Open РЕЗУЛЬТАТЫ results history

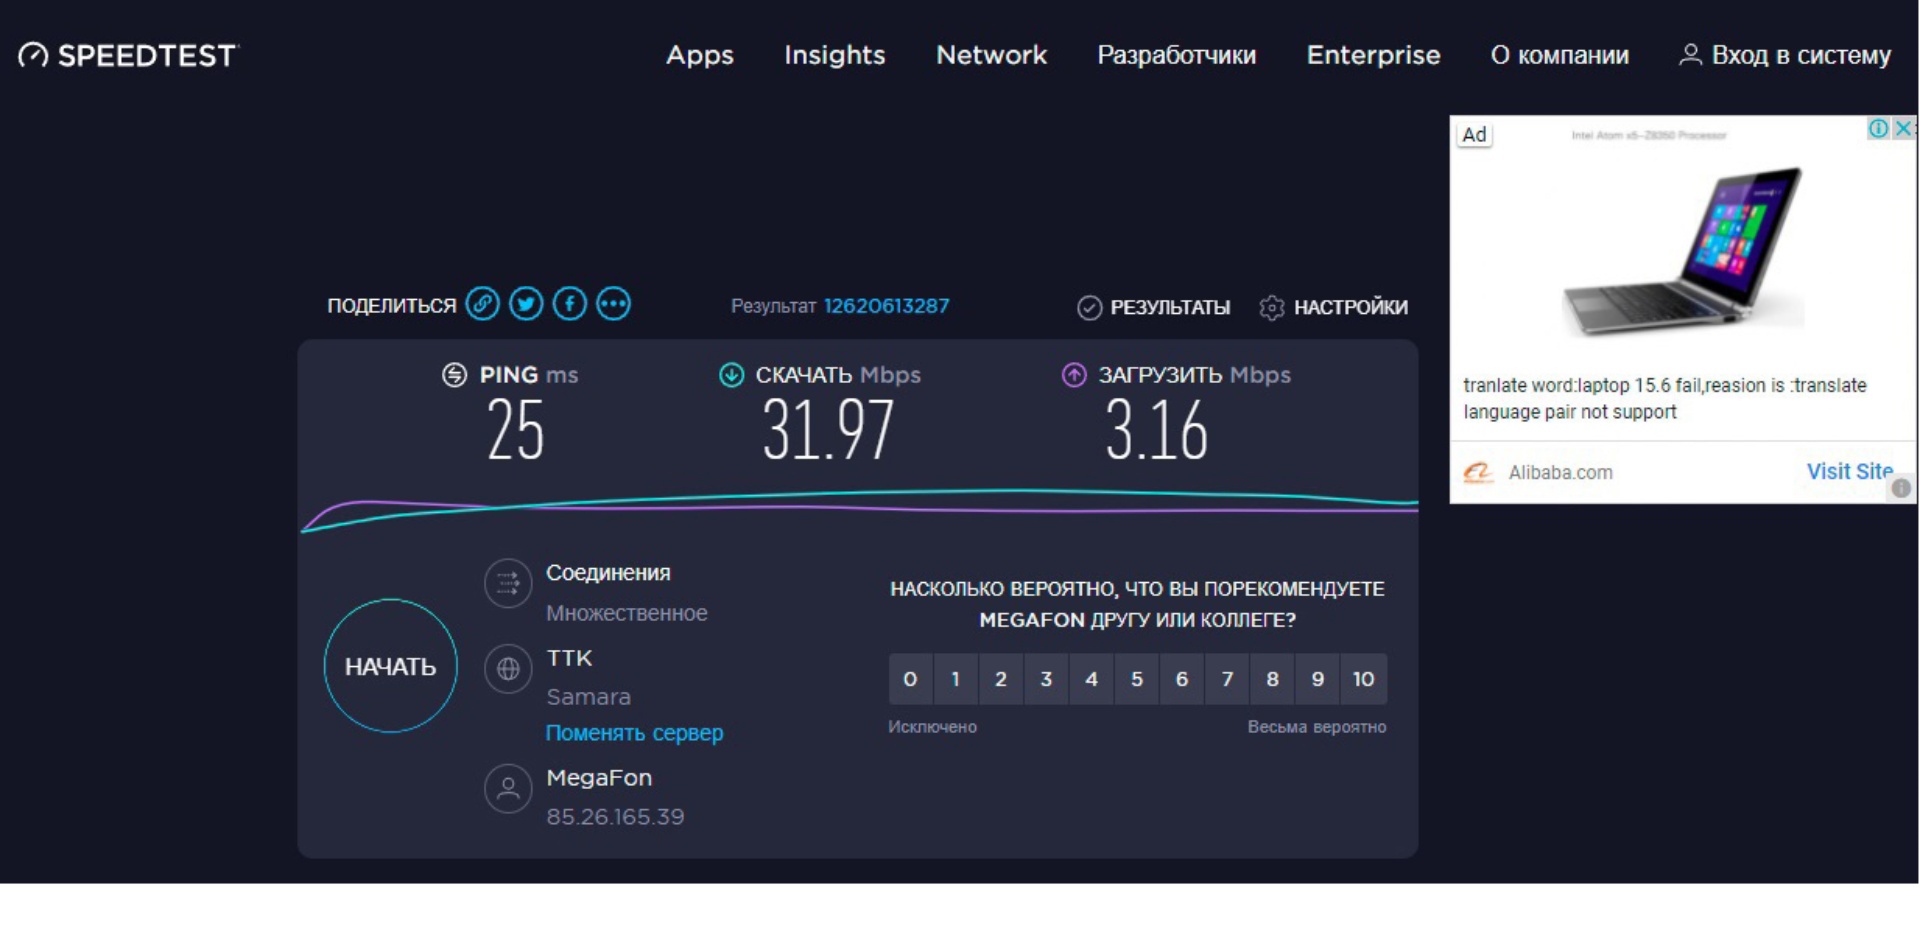(1170, 308)
